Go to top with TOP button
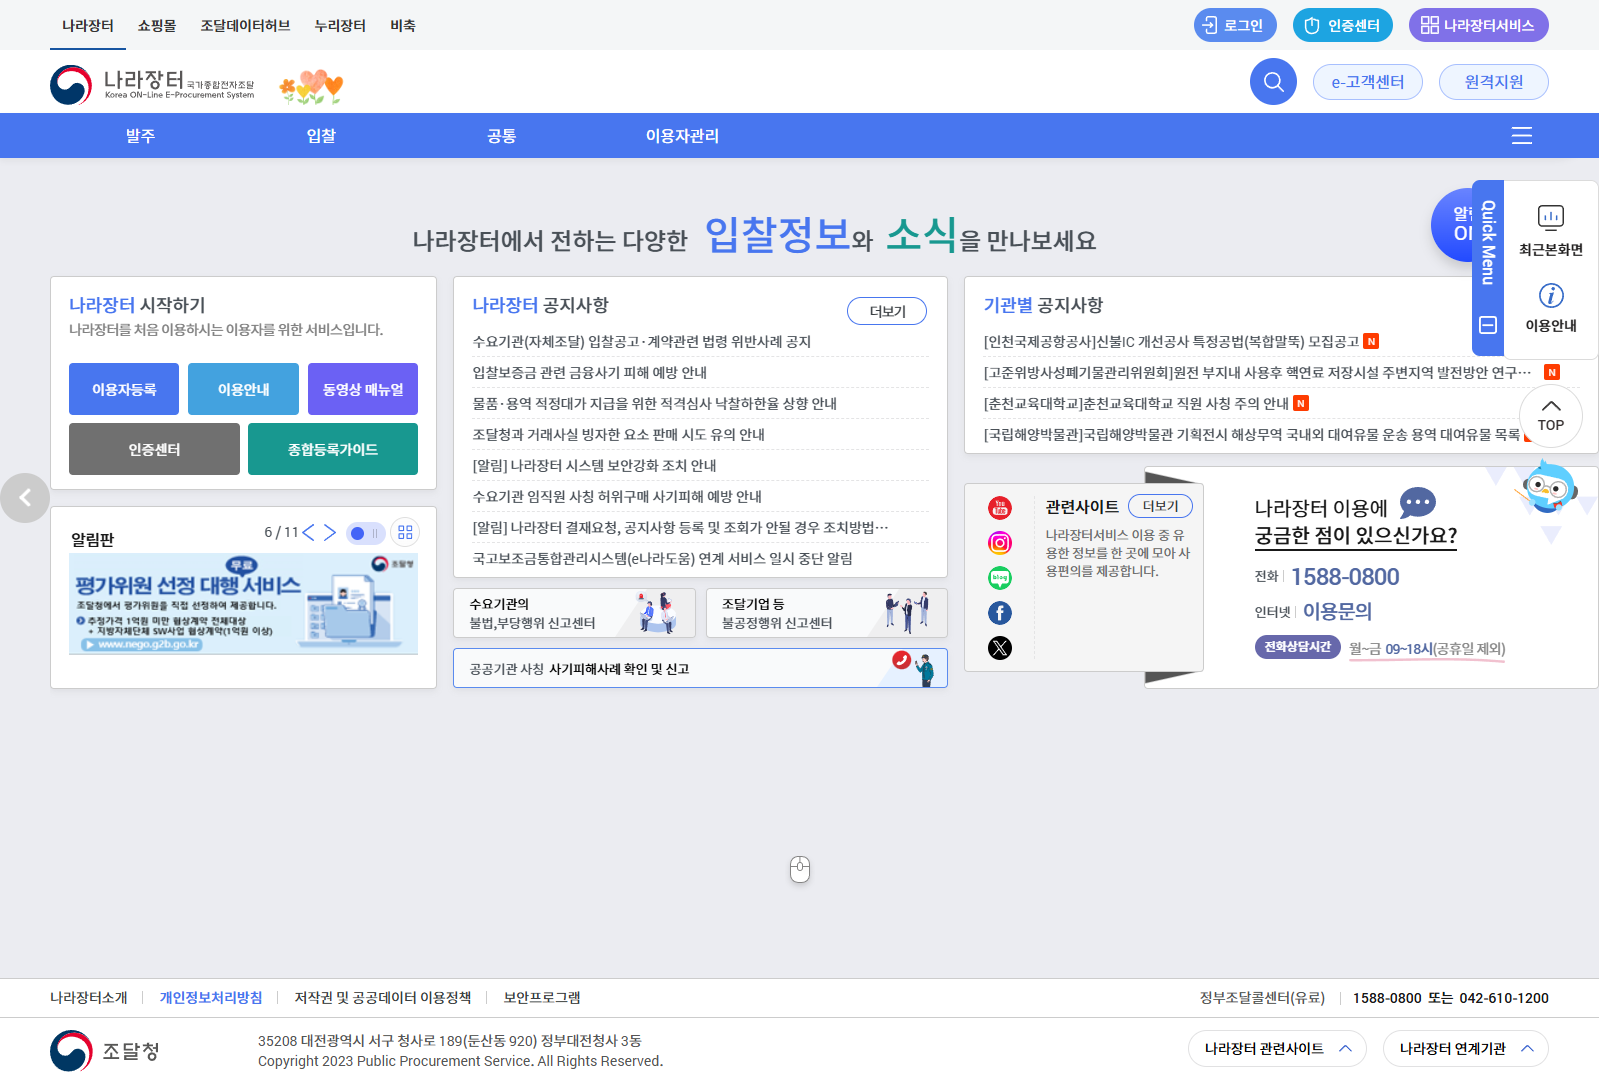Image resolution: width=1599 pixels, height=1084 pixels. pos(1551,416)
